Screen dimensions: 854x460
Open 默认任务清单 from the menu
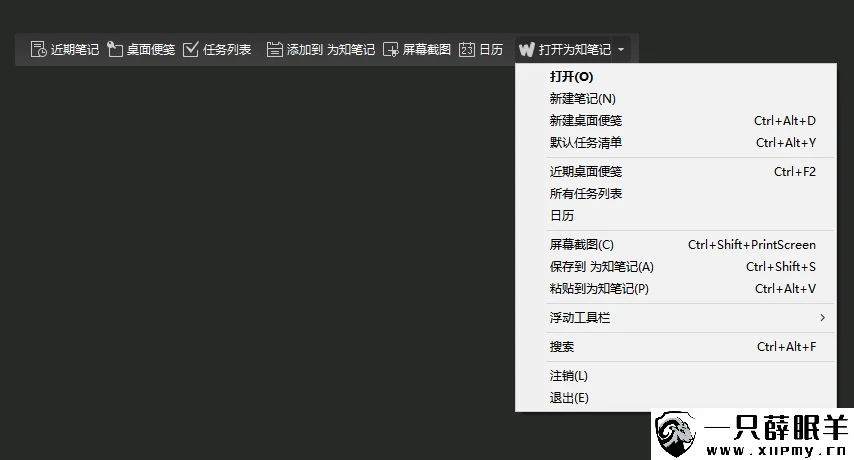(676, 143)
